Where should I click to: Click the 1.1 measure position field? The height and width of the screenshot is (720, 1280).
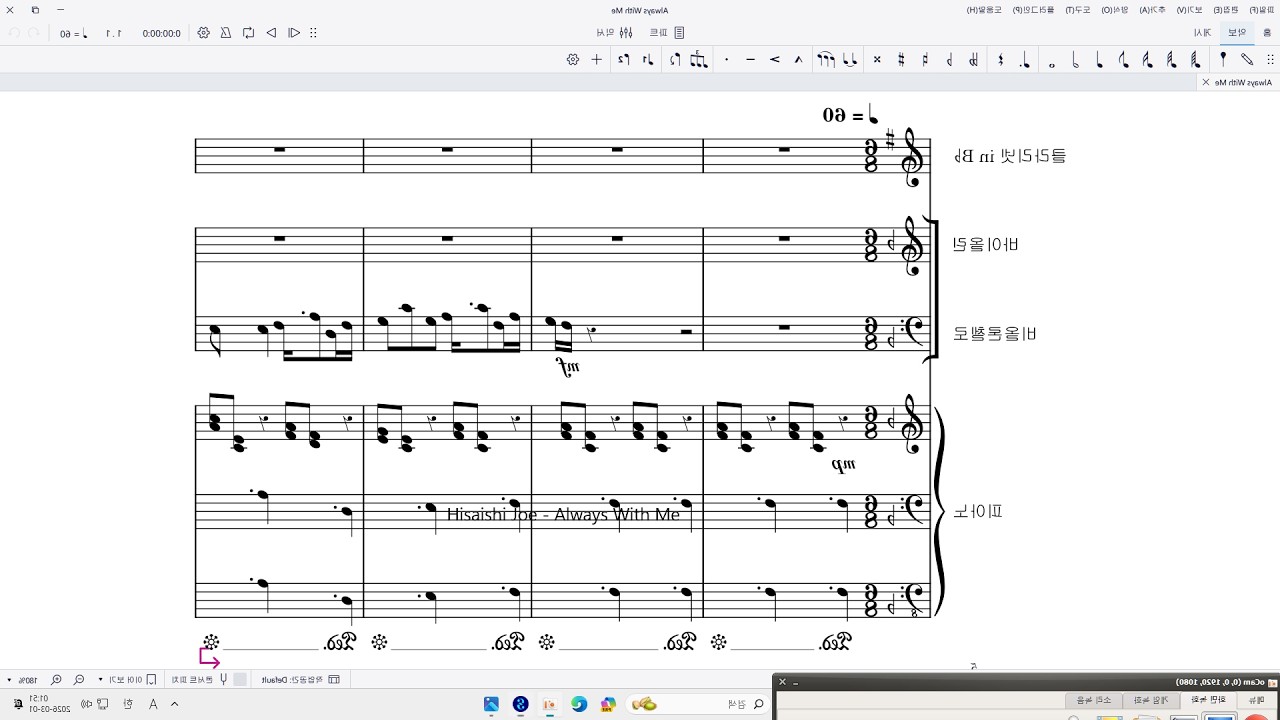[x=113, y=33]
